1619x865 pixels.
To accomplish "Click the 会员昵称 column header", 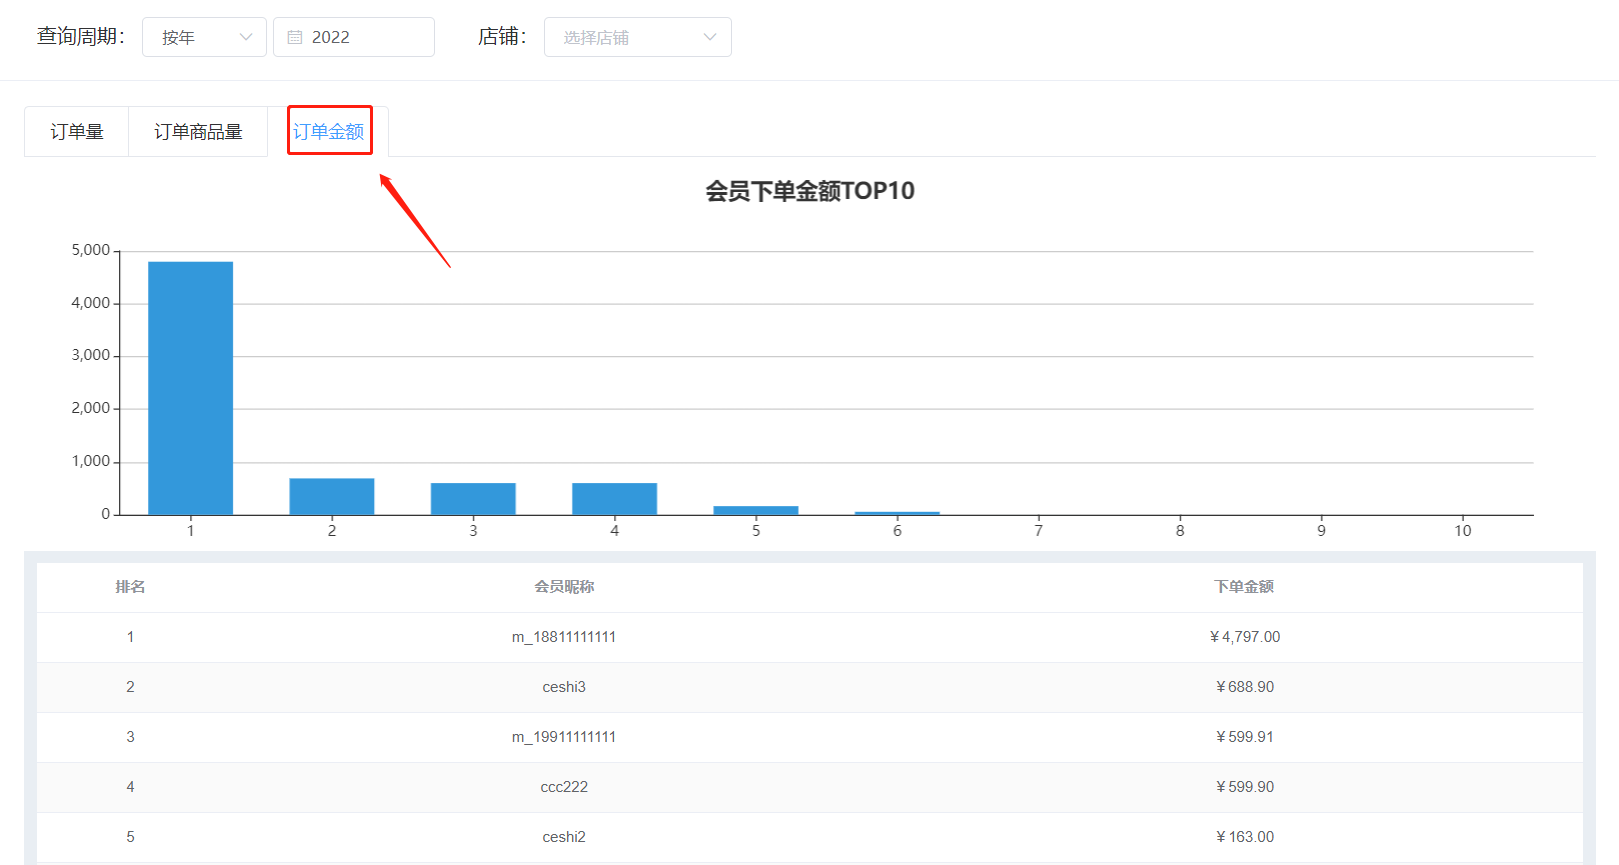I will [564, 587].
